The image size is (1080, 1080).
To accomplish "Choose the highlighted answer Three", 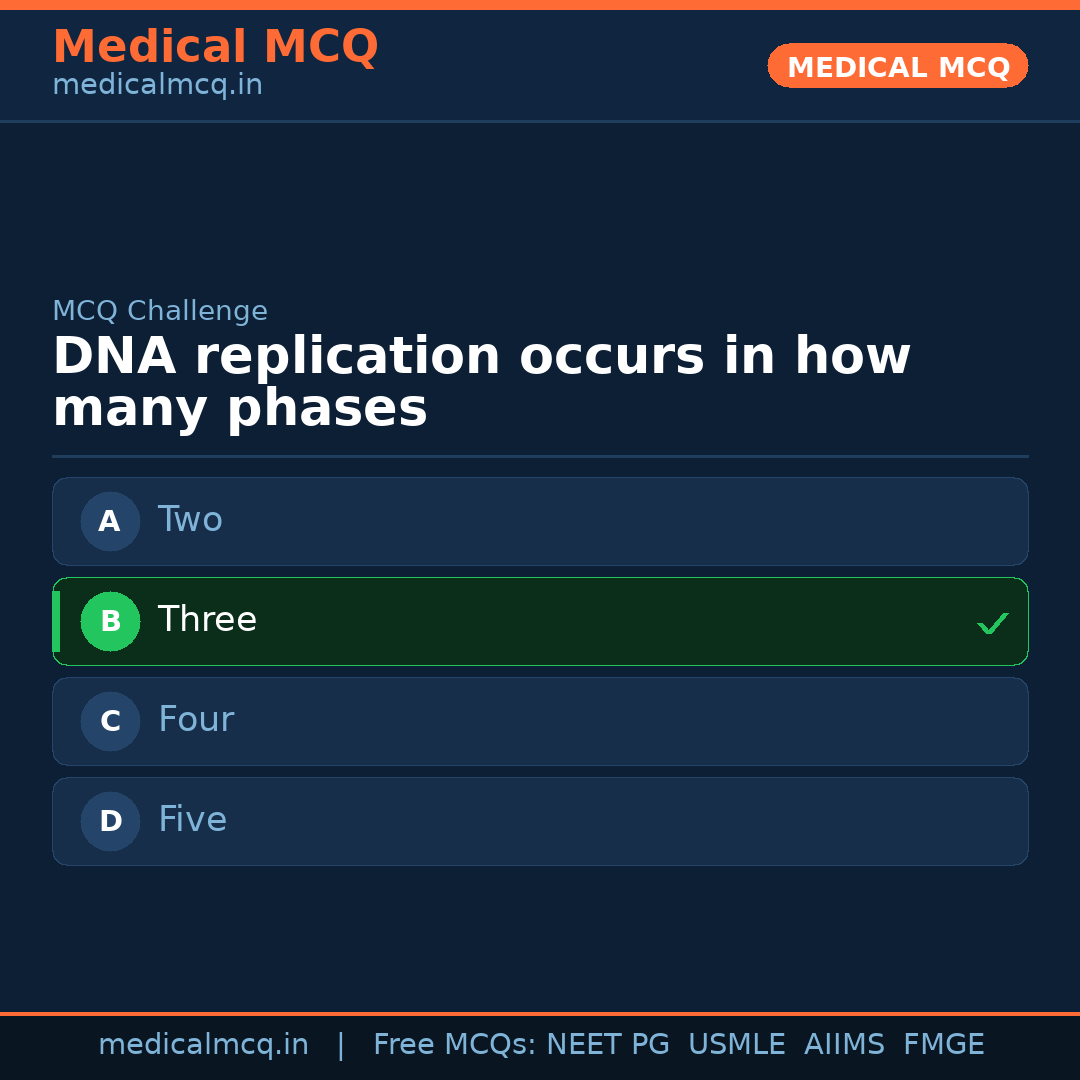I will coord(540,621).
